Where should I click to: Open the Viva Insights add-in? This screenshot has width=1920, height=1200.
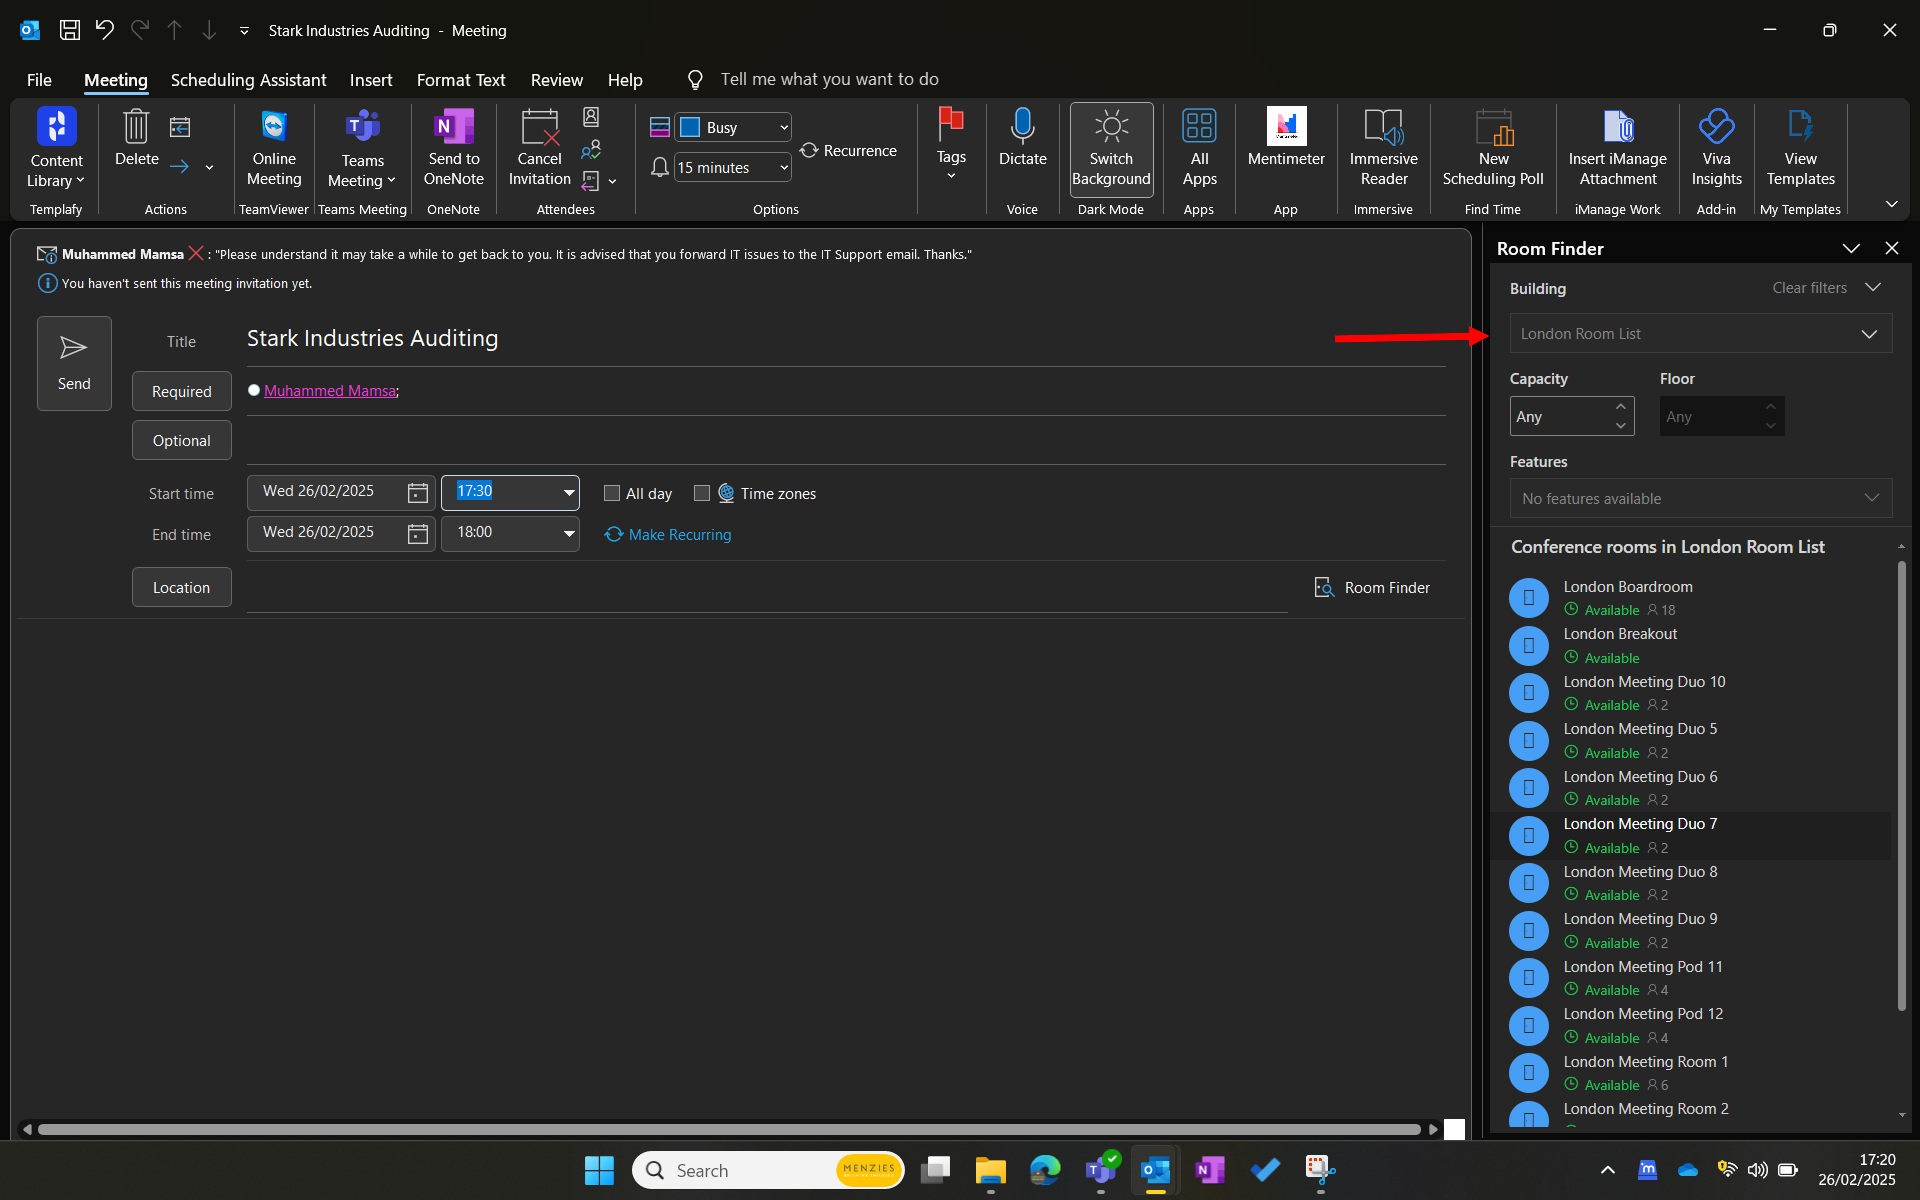[x=1716, y=127]
